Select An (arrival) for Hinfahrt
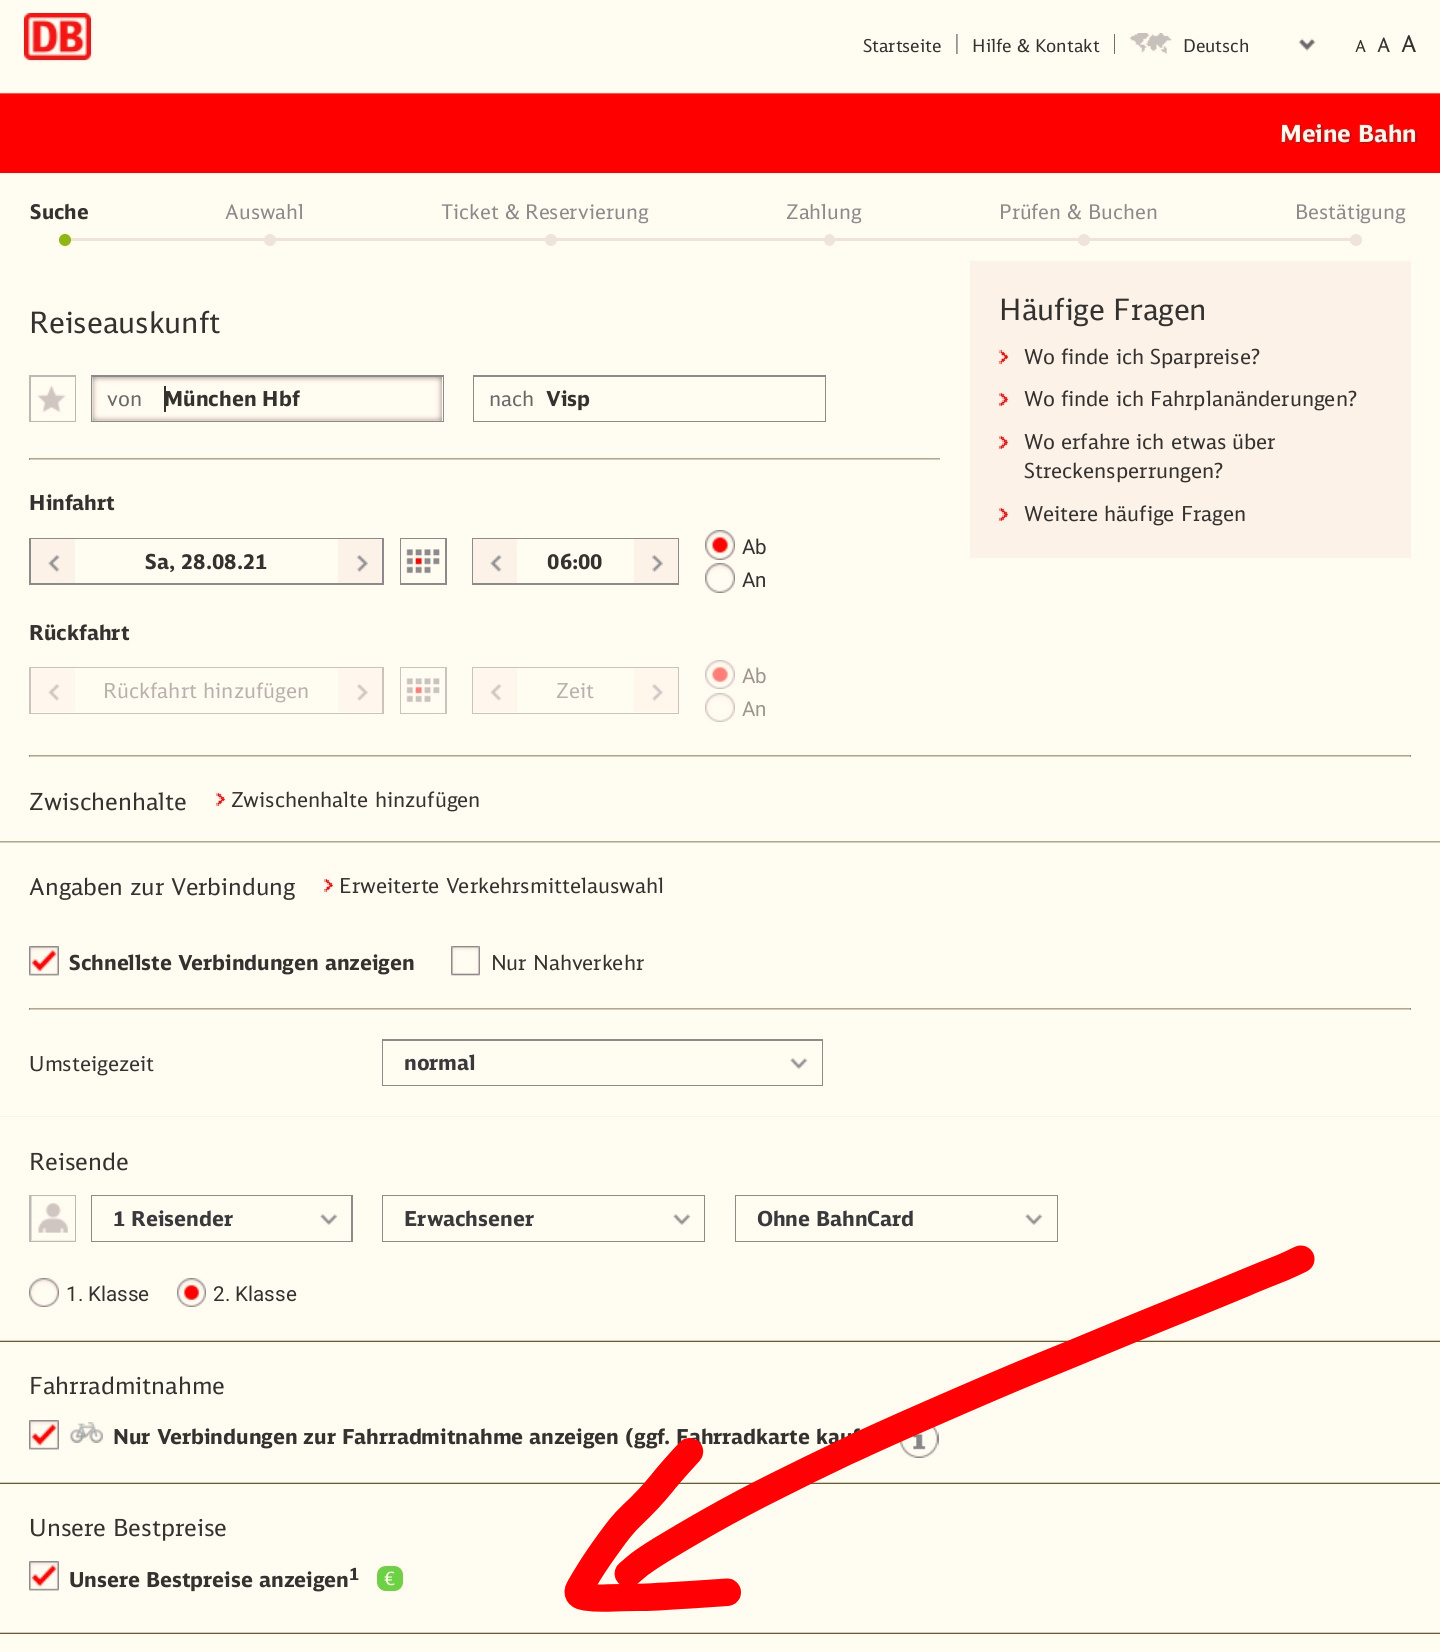The width and height of the screenshot is (1440, 1652). tap(720, 579)
